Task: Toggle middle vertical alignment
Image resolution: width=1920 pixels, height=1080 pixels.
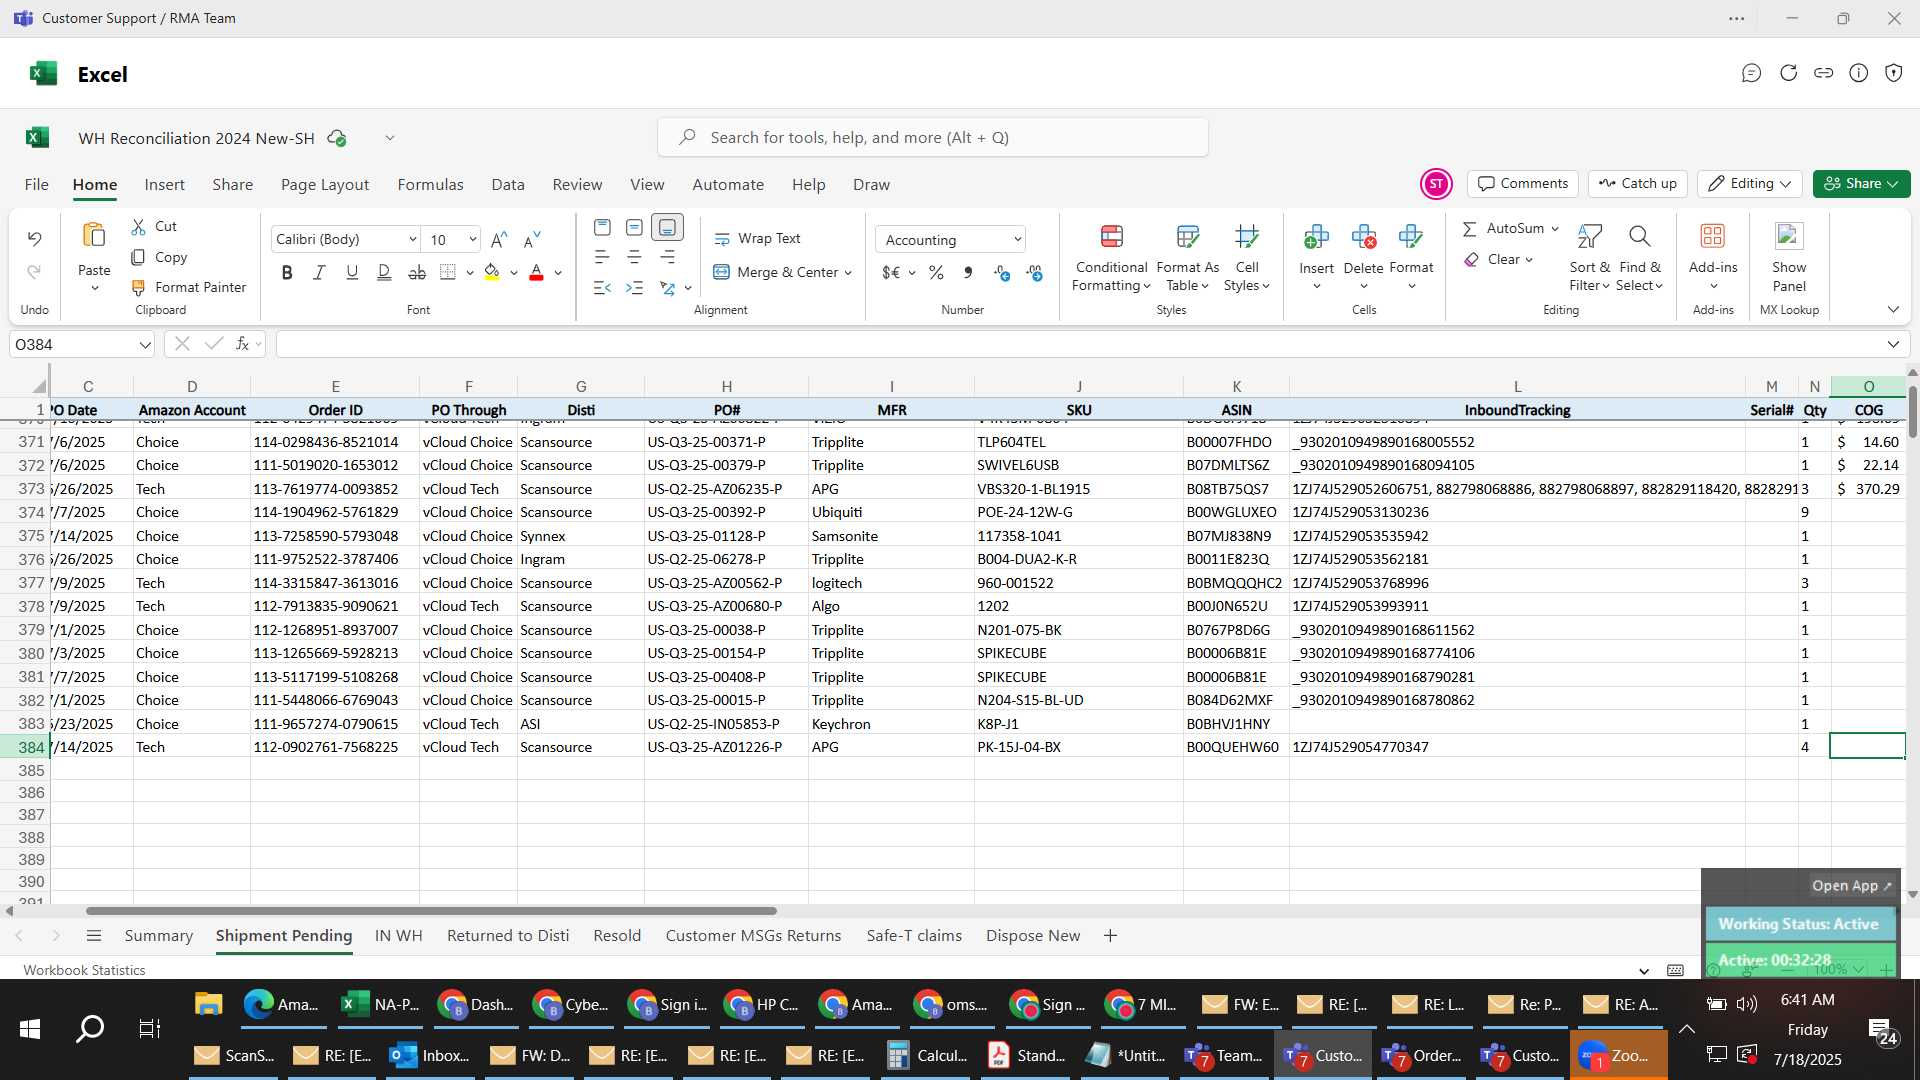Action: click(x=634, y=227)
